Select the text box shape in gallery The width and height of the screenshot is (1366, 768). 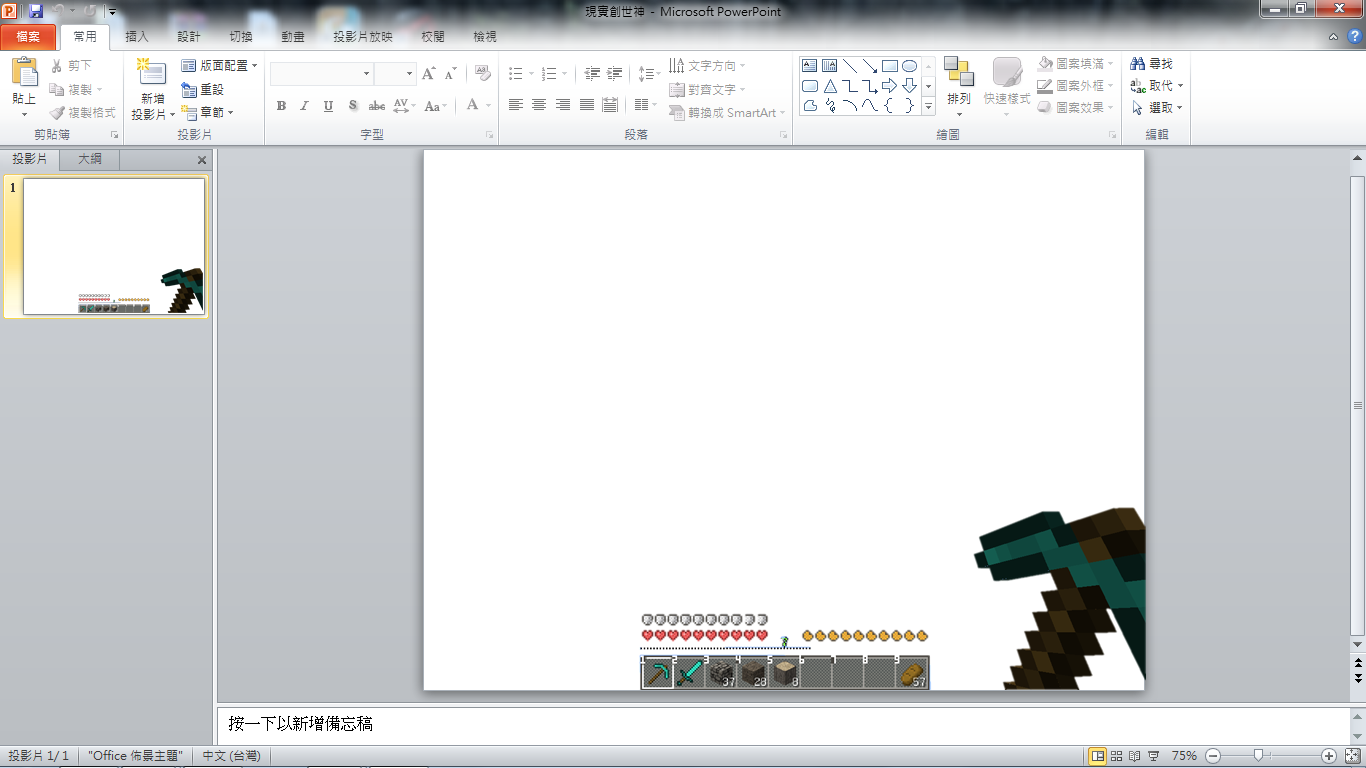click(810, 66)
